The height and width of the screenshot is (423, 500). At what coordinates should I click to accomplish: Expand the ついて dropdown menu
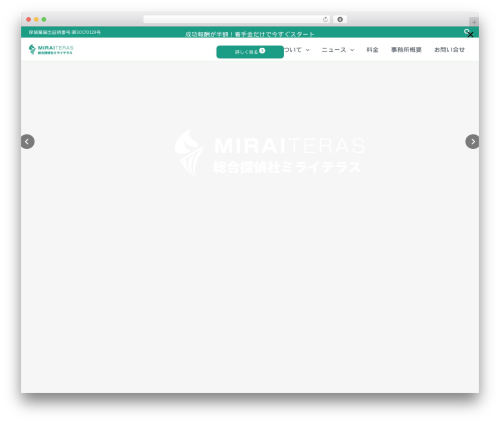[297, 50]
